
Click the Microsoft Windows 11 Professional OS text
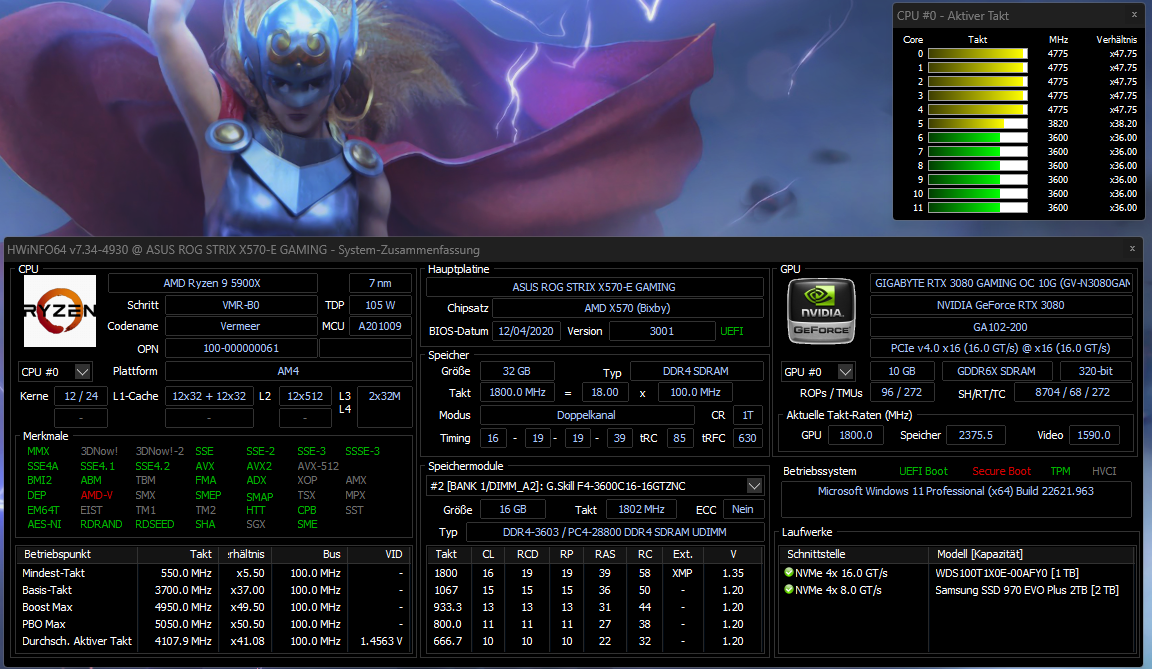[x=955, y=491]
